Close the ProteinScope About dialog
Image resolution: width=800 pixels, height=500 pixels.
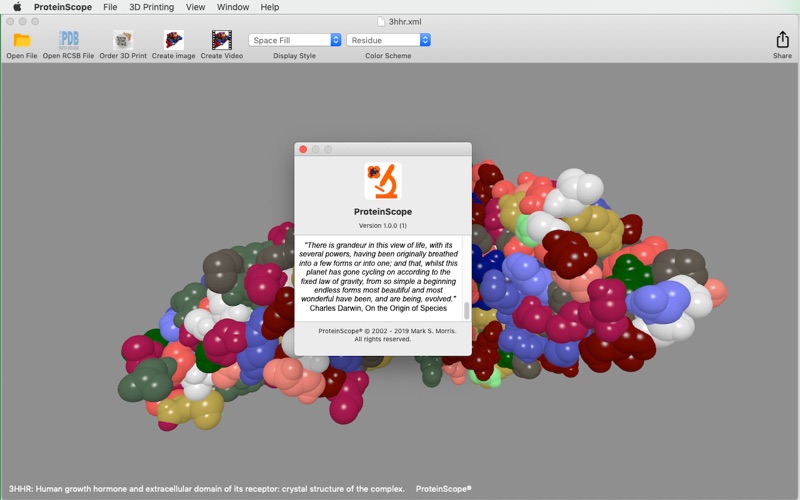pyautogui.click(x=303, y=149)
